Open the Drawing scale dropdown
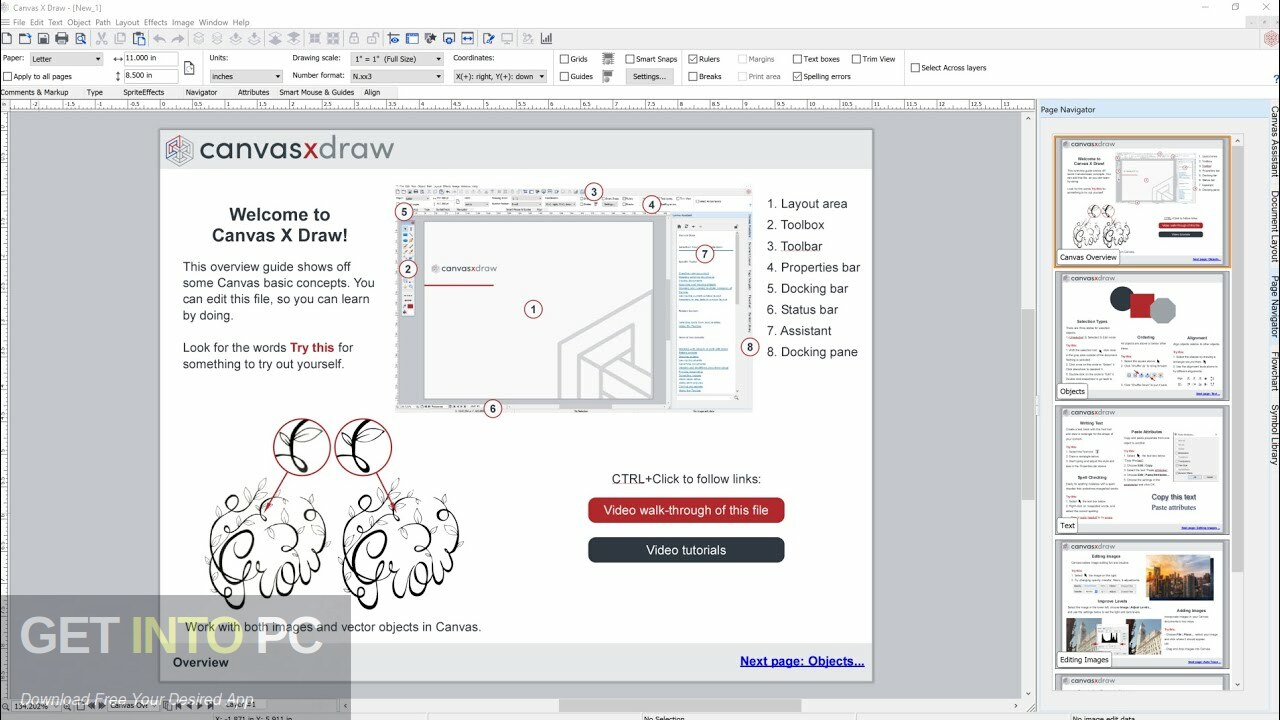 [x=397, y=59]
